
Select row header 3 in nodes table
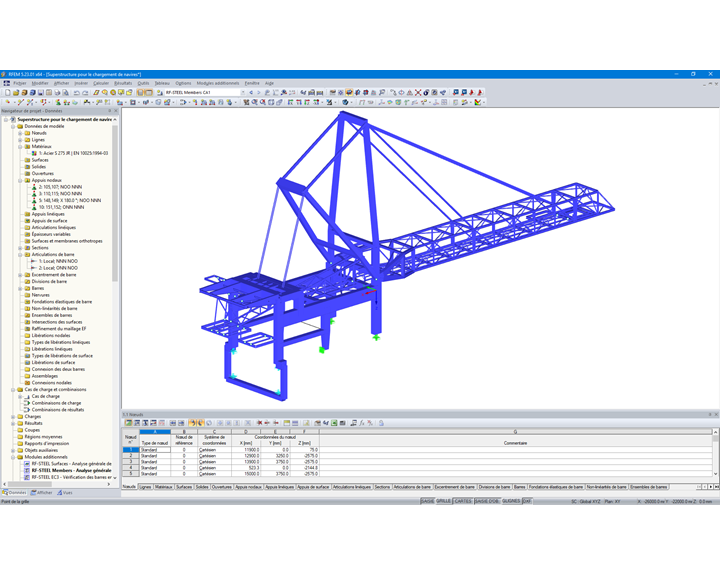click(131, 462)
